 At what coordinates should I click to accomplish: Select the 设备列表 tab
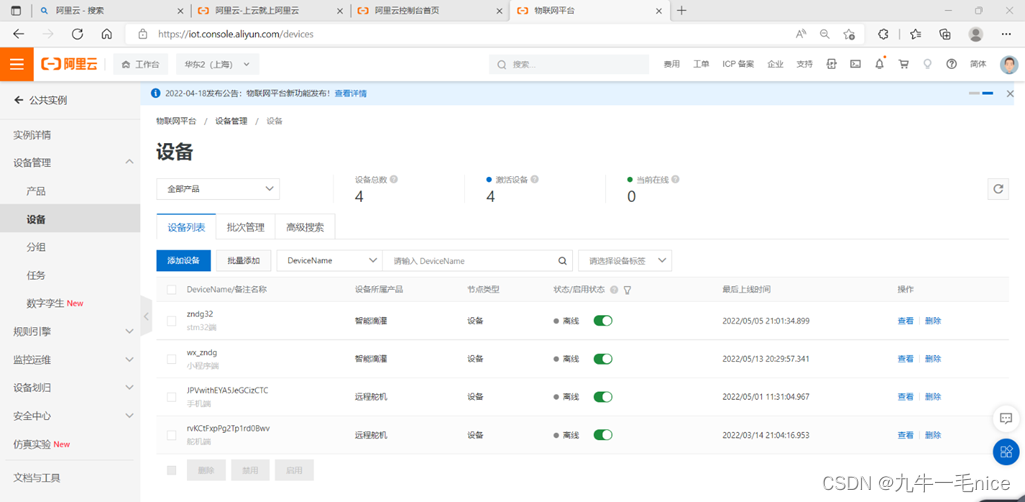(x=186, y=227)
